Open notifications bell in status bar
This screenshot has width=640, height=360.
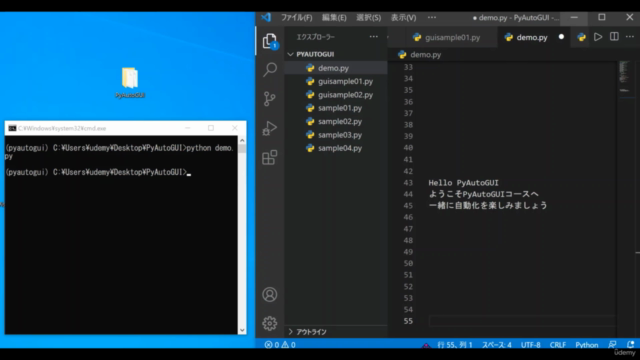point(631,344)
